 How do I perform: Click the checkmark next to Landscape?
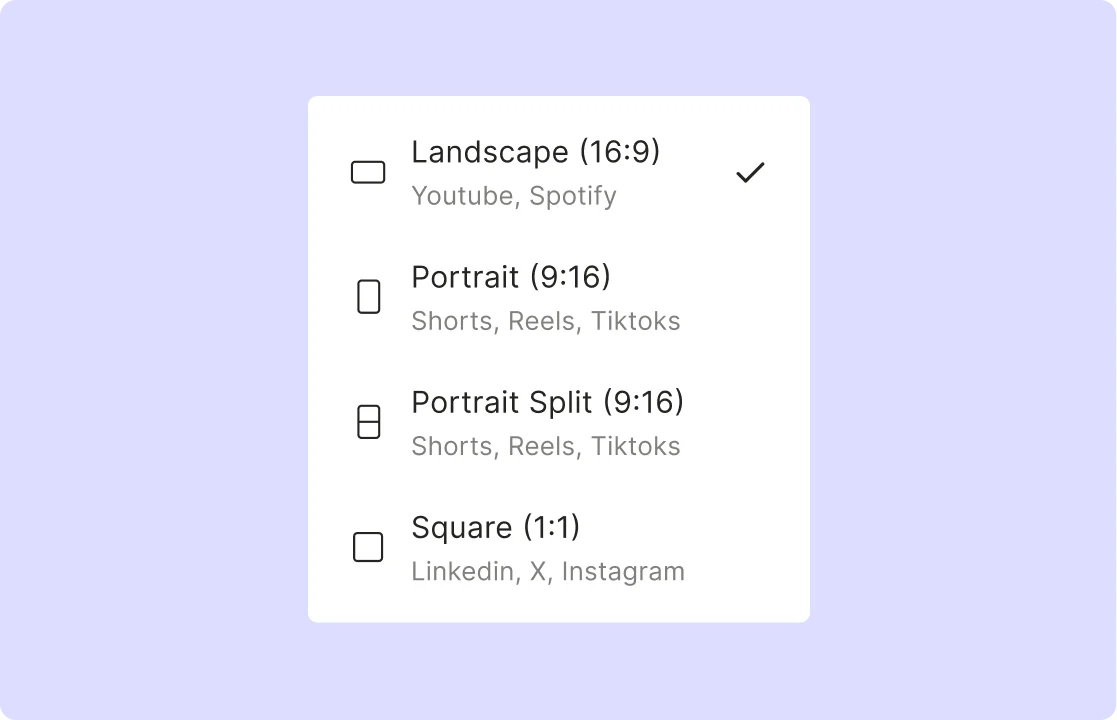coord(751,172)
